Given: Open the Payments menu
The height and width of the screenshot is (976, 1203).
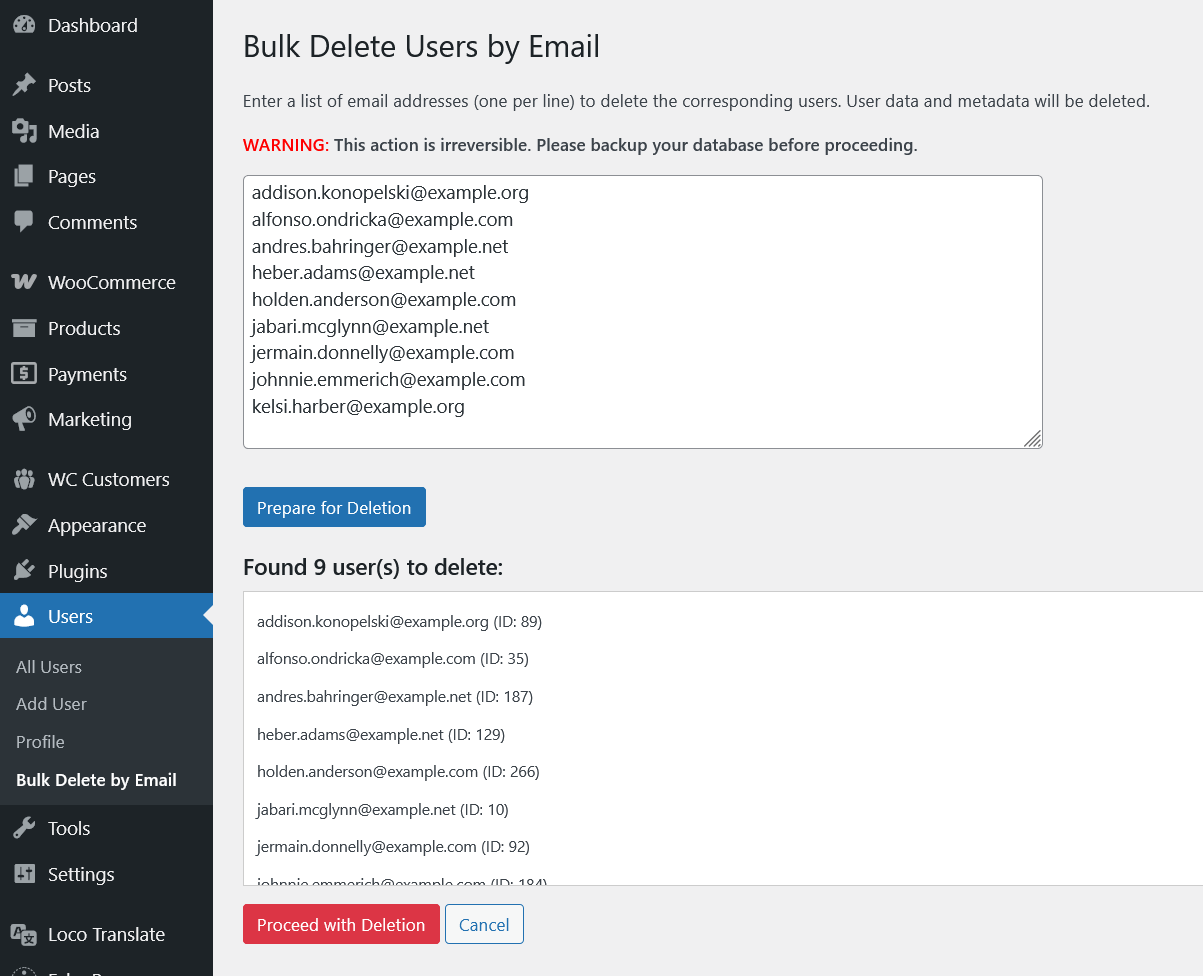Looking at the screenshot, I should coord(87,374).
